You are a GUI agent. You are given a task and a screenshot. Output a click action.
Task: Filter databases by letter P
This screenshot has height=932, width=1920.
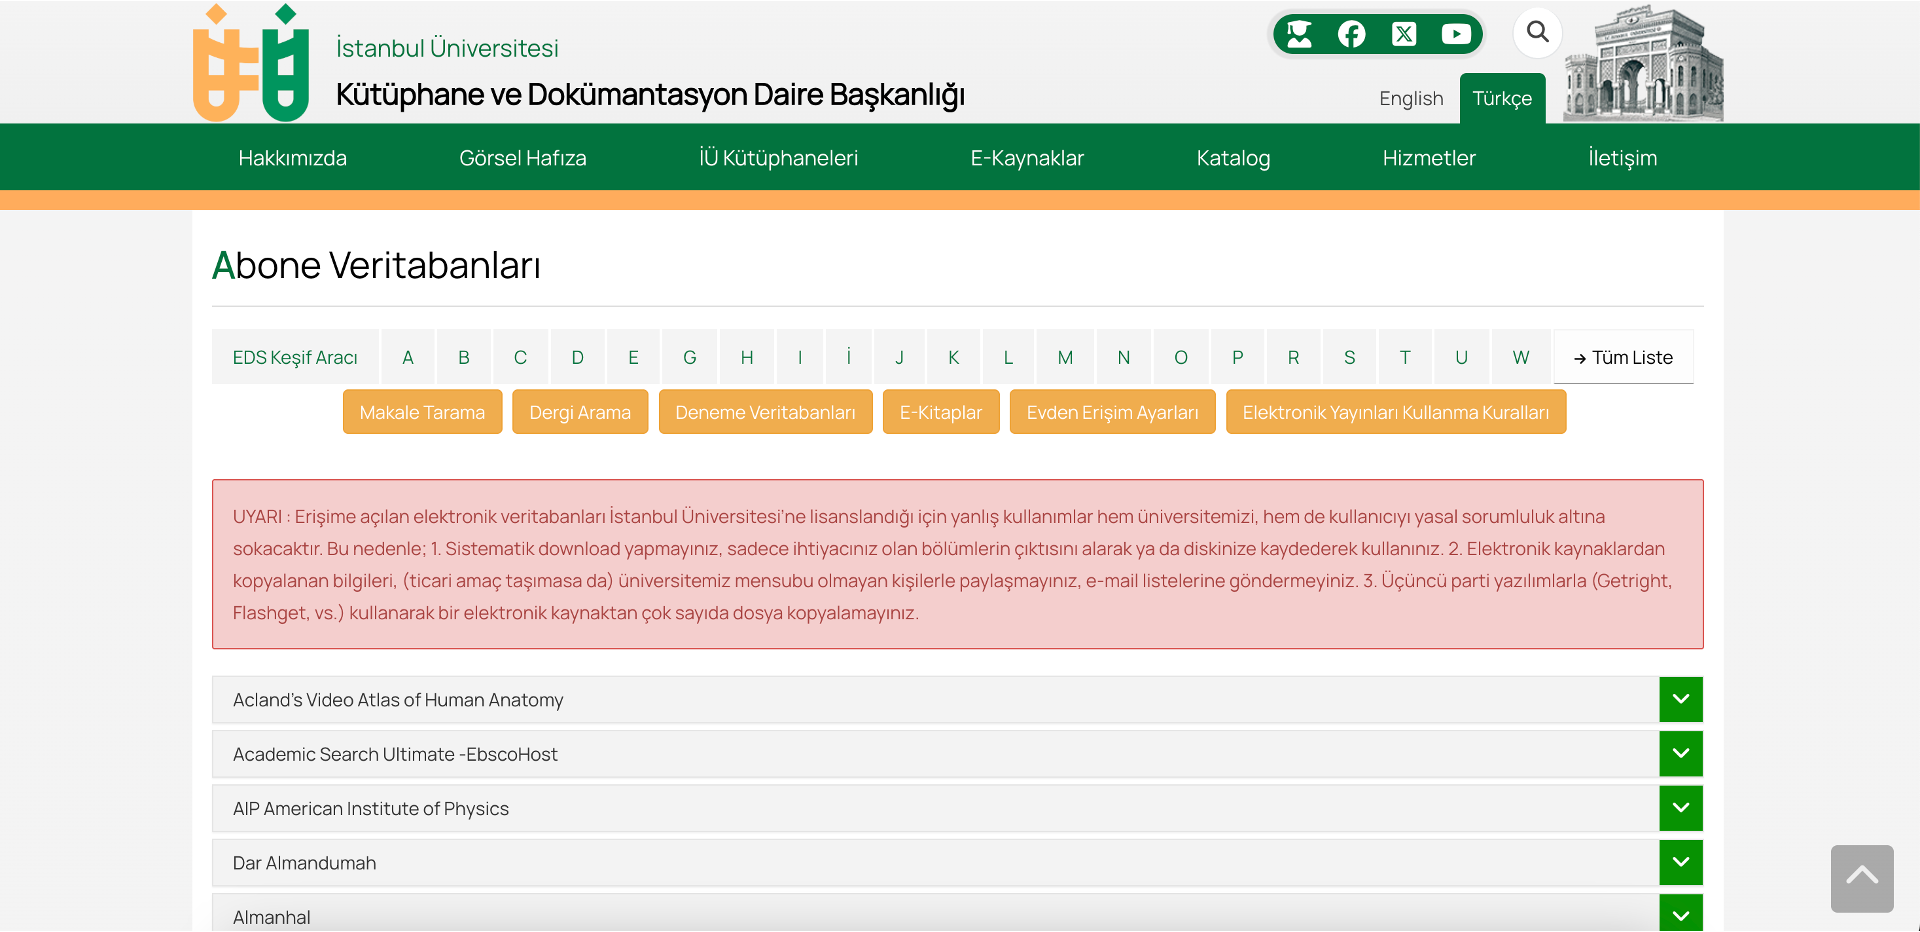[1238, 357]
